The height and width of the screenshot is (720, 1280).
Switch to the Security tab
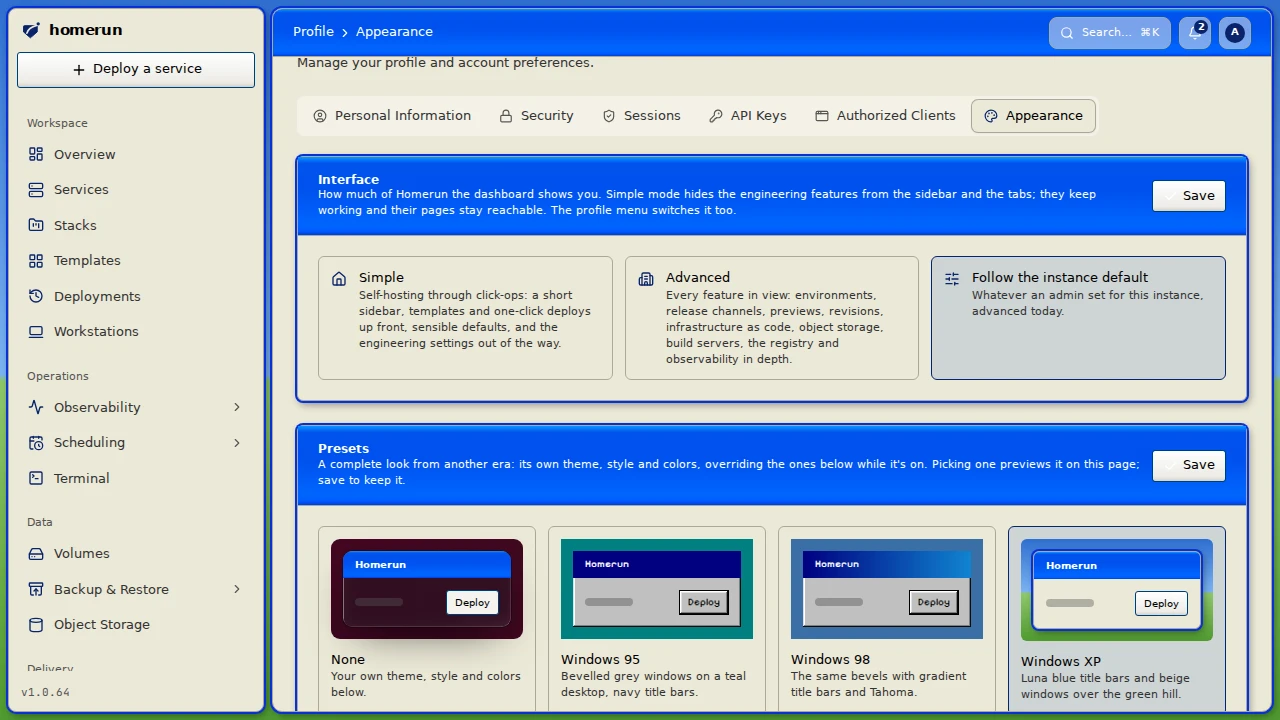pos(537,116)
